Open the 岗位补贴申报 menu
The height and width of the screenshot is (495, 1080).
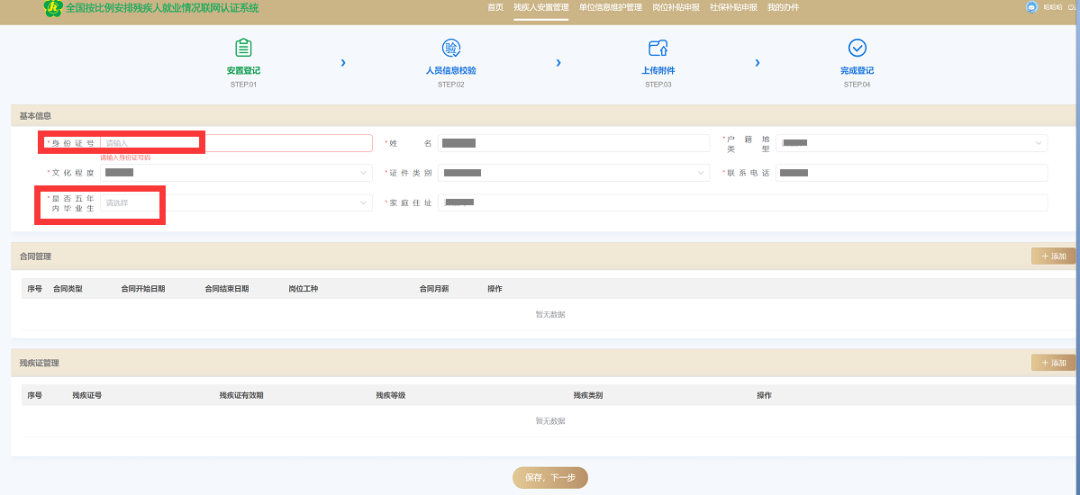676,8
